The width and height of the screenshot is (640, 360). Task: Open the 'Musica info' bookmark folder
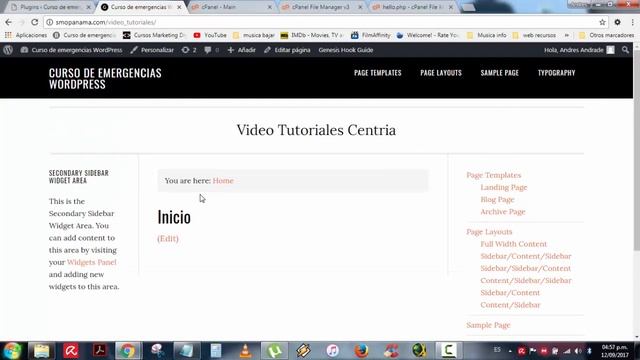[487, 36]
